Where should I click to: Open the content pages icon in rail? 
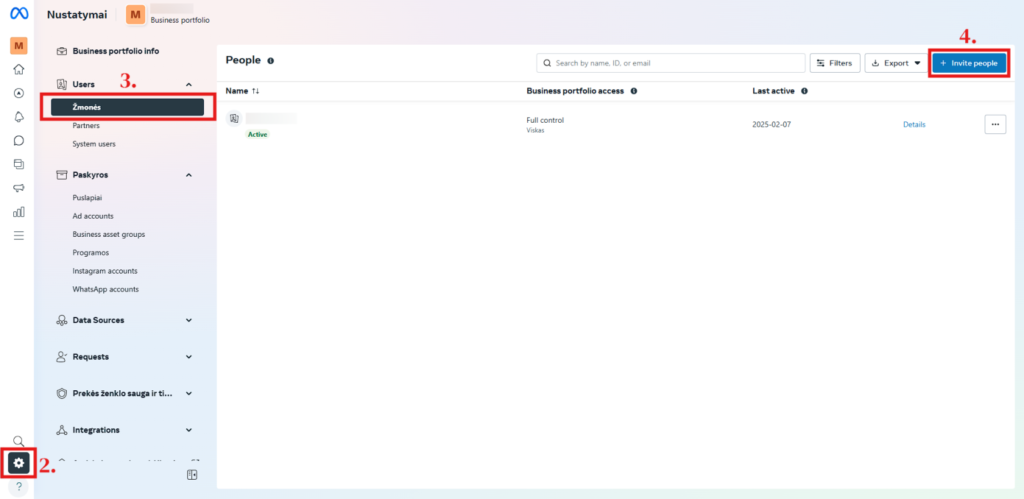[x=19, y=164]
